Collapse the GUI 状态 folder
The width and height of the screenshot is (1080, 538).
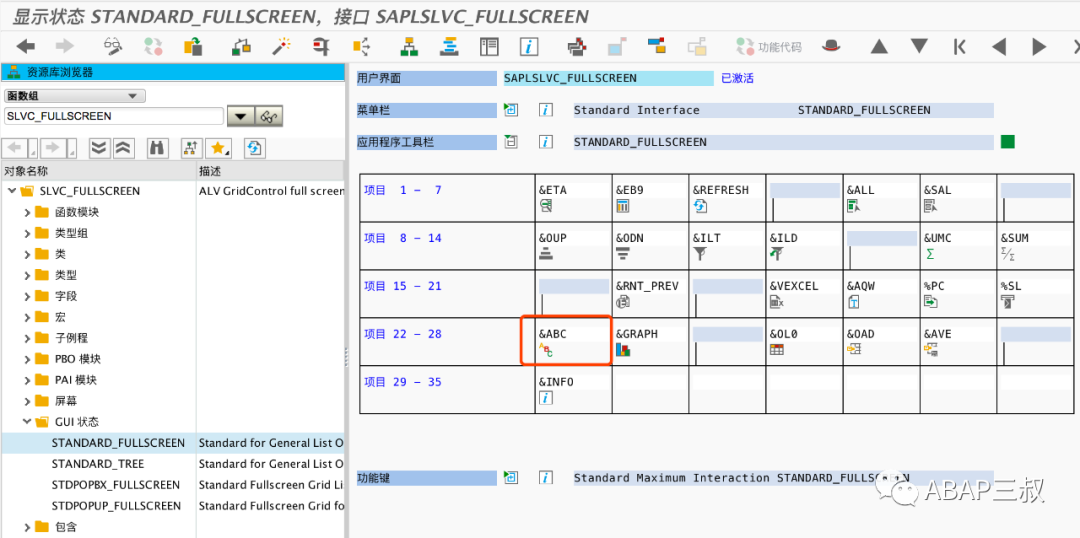click(27, 422)
